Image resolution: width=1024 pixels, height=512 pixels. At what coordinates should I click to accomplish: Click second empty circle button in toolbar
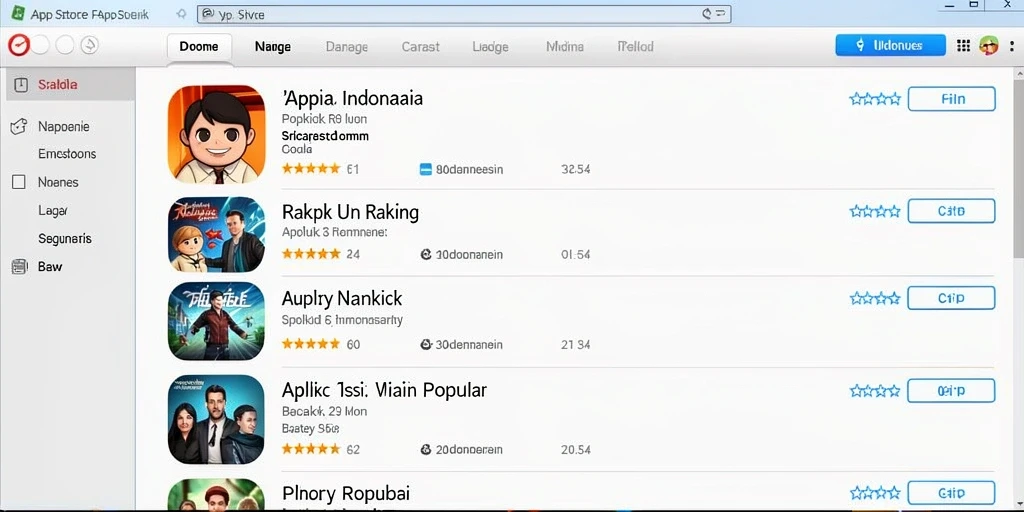pyautogui.click(x=65, y=45)
